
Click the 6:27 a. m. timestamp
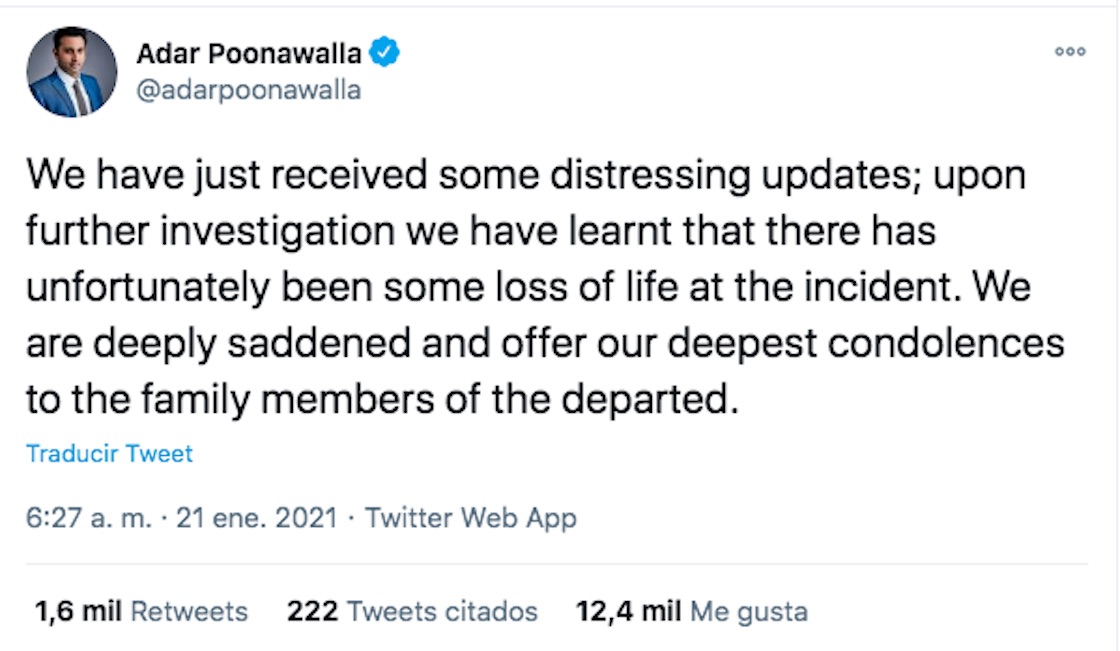click(90, 518)
